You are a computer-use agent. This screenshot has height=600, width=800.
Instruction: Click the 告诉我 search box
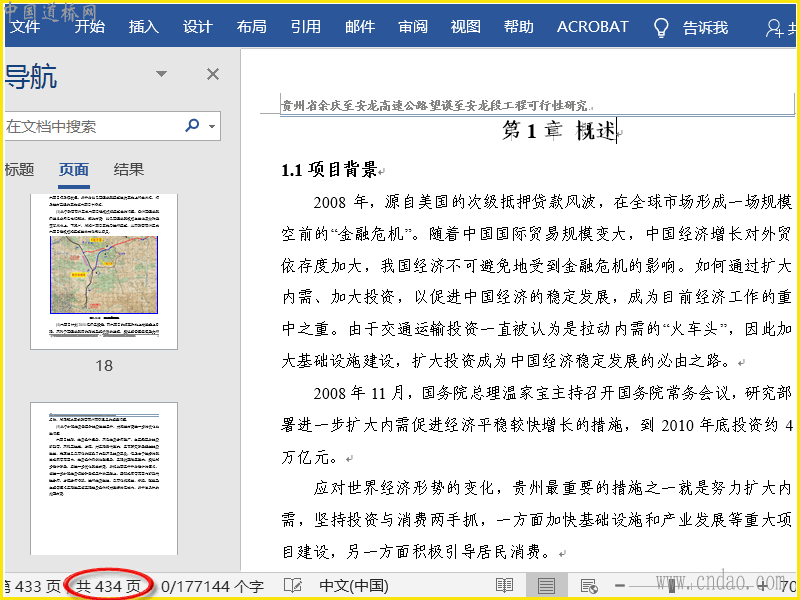point(705,28)
